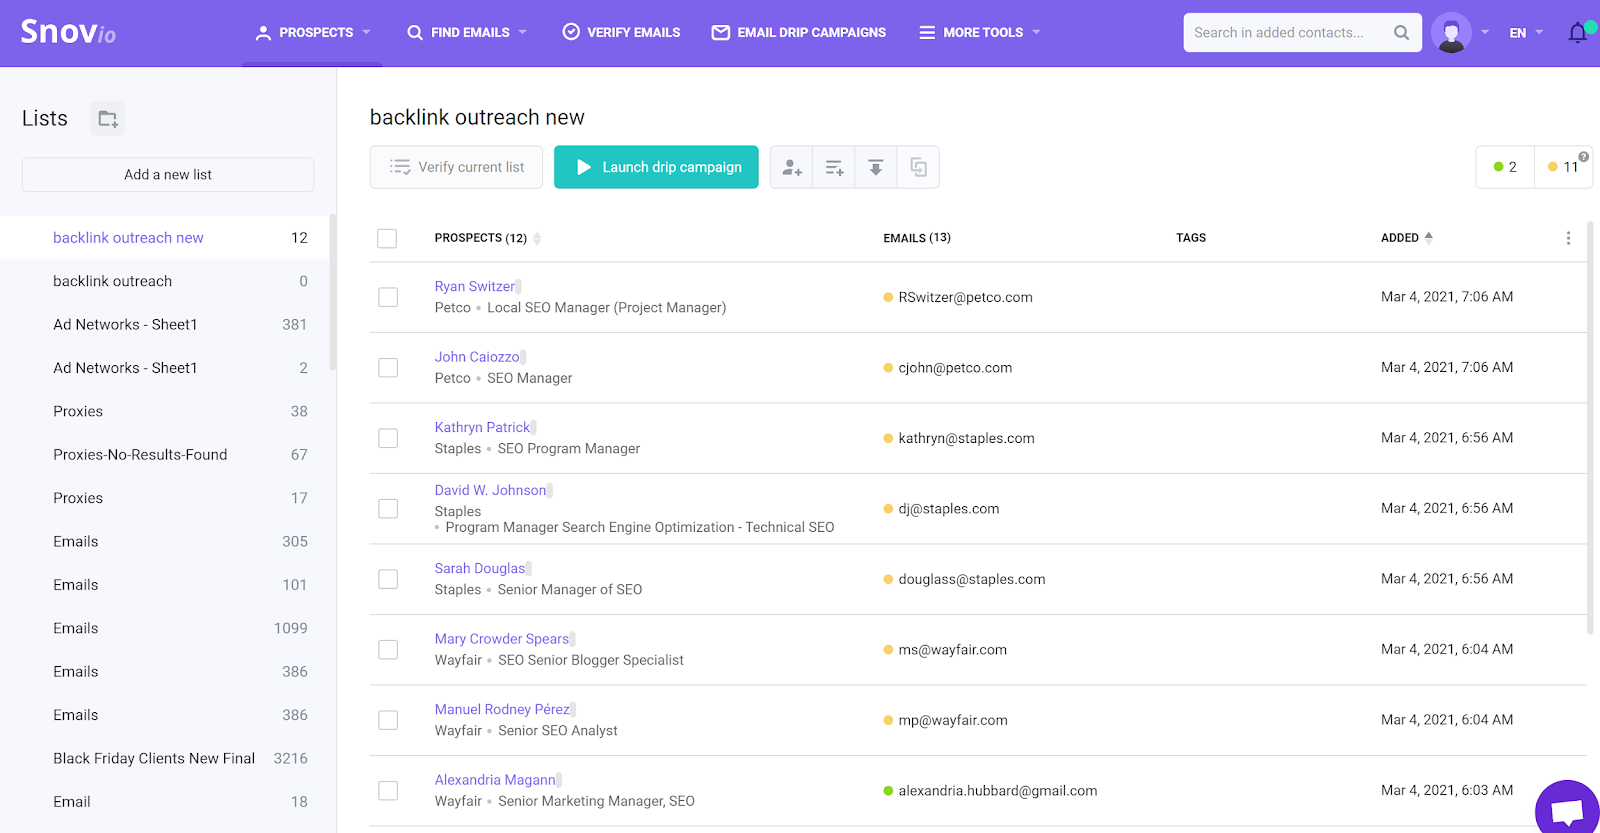Image resolution: width=1600 pixels, height=833 pixels.
Task: Check the Ryan Switzer row
Action: 388,297
